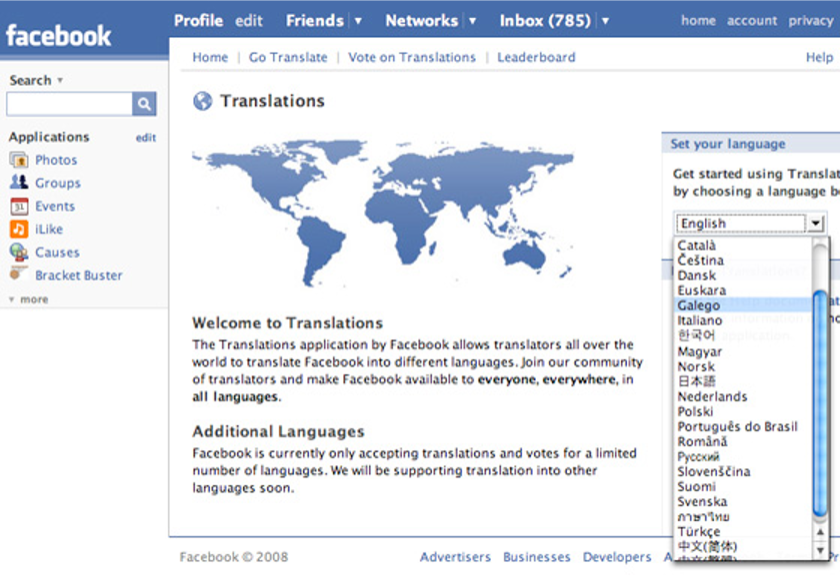The width and height of the screenshot is (840, 585).
Task: Open the Inbox dropdown arrow
Action: tap(605, 21)
